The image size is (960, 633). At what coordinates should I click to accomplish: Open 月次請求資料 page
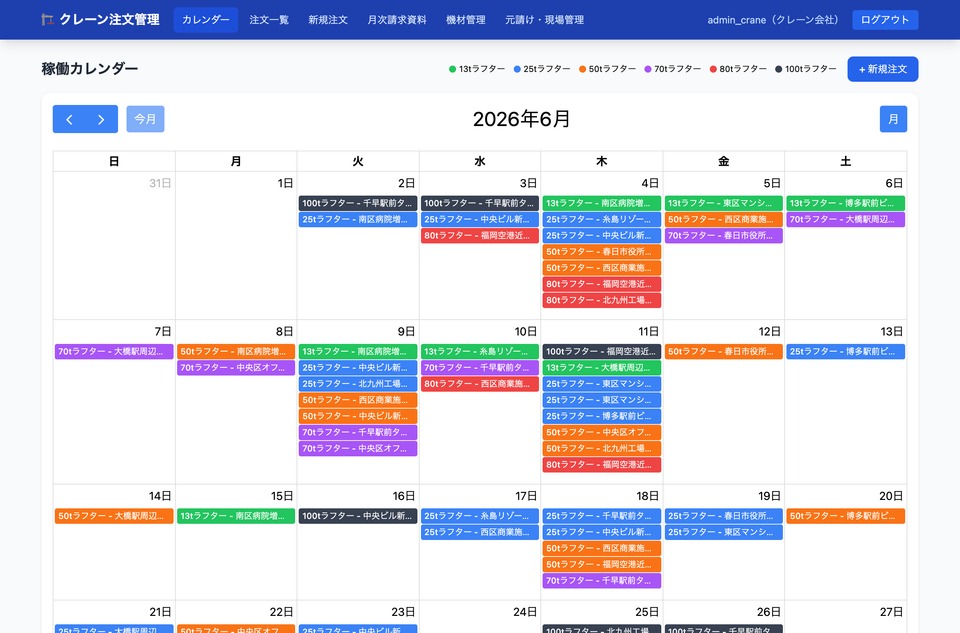coord(397,20)
